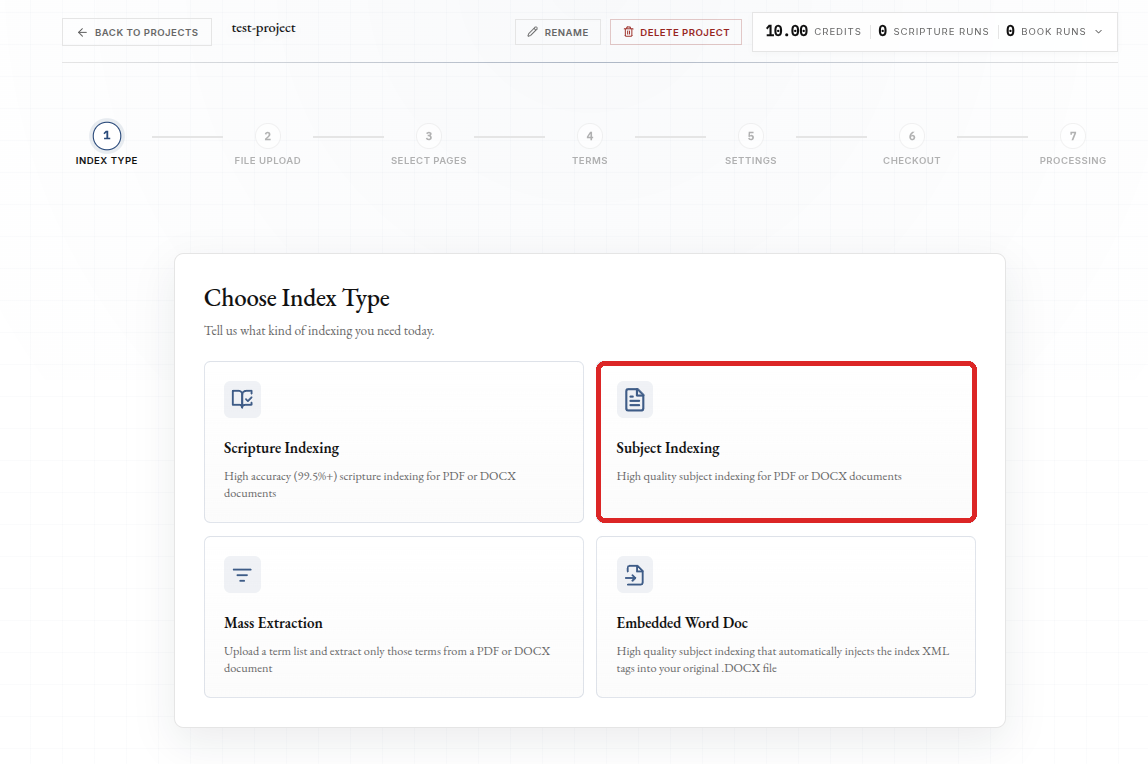Image resolution: width=1148 pixels, height=764 pixels.
Task: Click the Mass Extraction term list description
Action: (x=387, y=659)
